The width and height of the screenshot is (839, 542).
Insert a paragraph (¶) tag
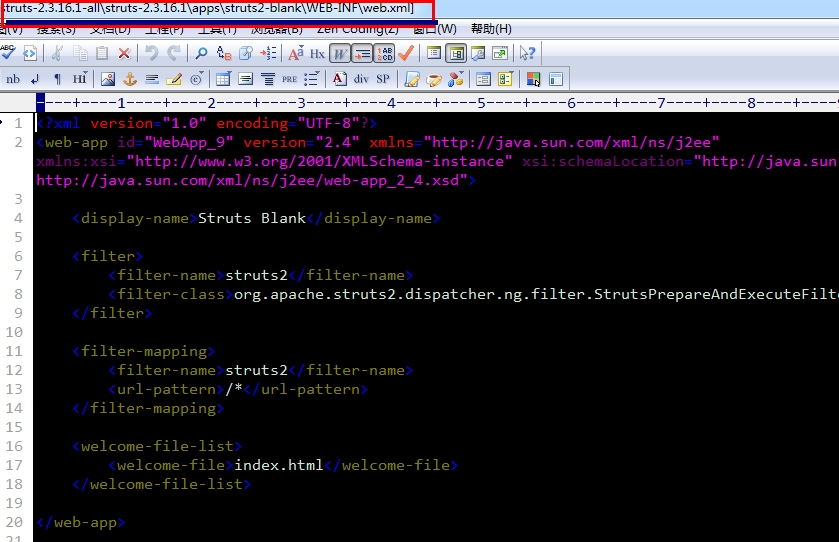(57, 79)
